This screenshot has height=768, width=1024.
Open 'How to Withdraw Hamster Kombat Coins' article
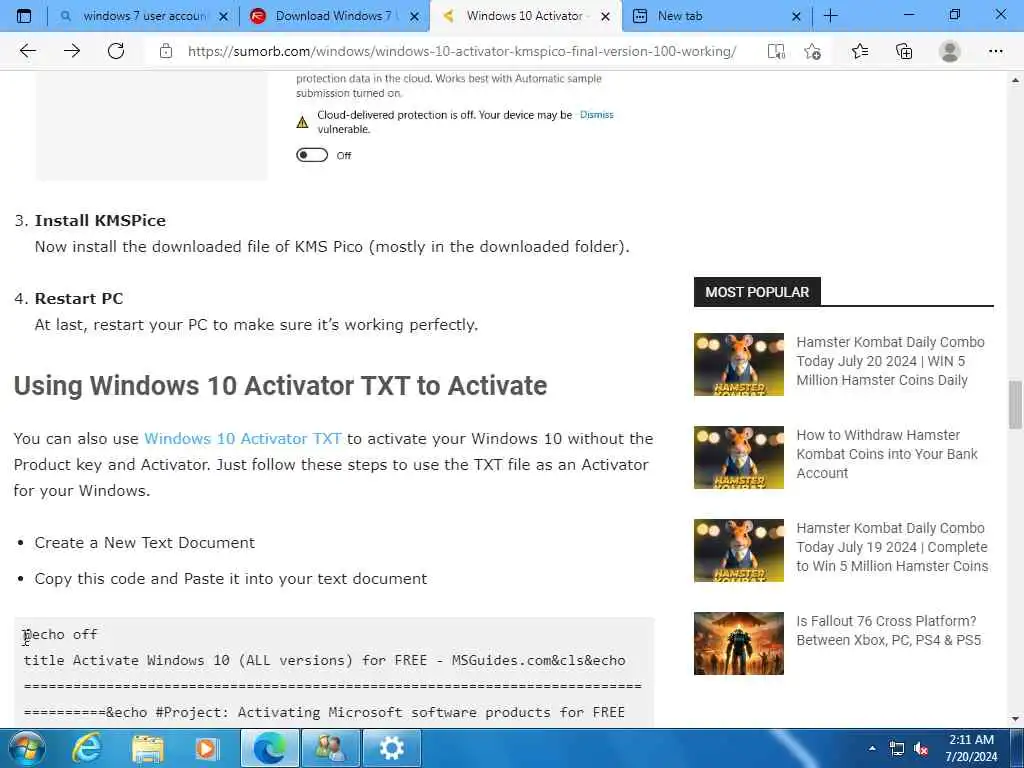tap(887, 454)
